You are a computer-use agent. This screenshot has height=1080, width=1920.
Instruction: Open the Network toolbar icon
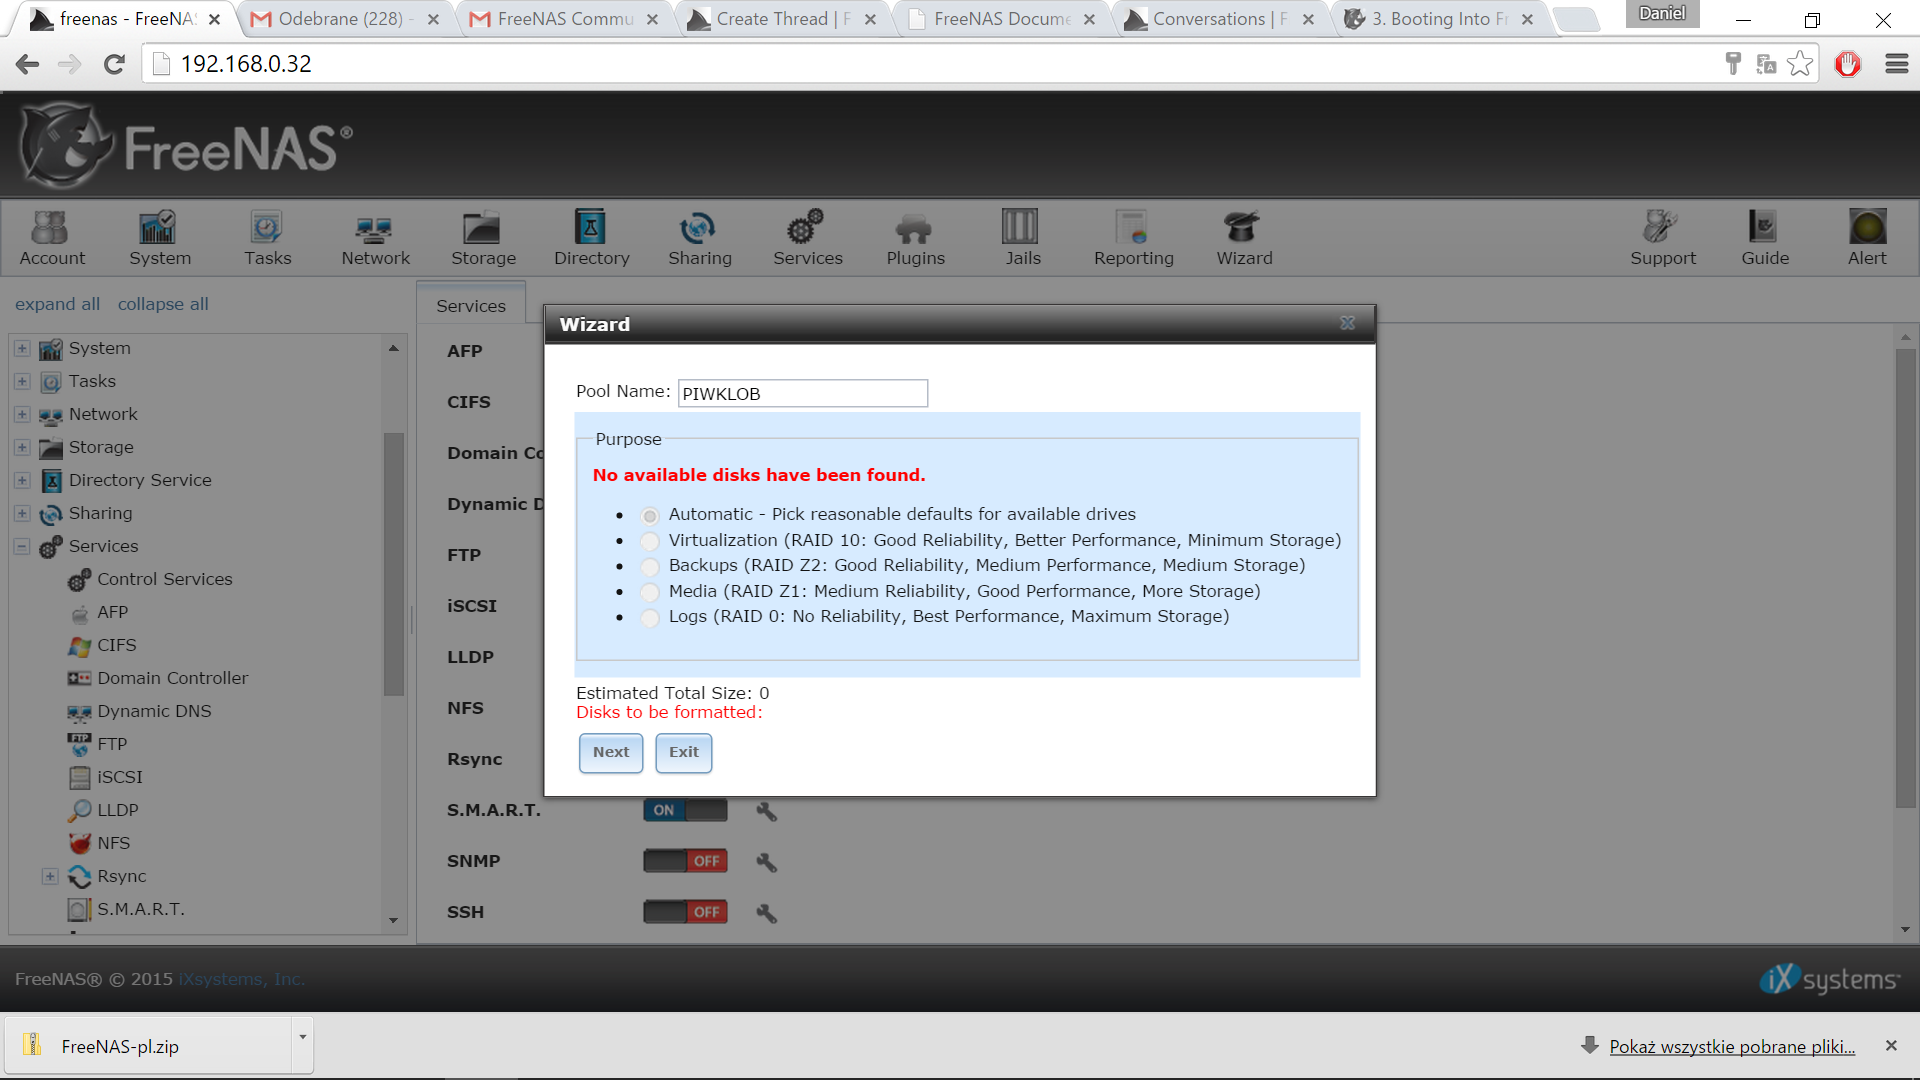pyautogui.click(x=375, y=238)
